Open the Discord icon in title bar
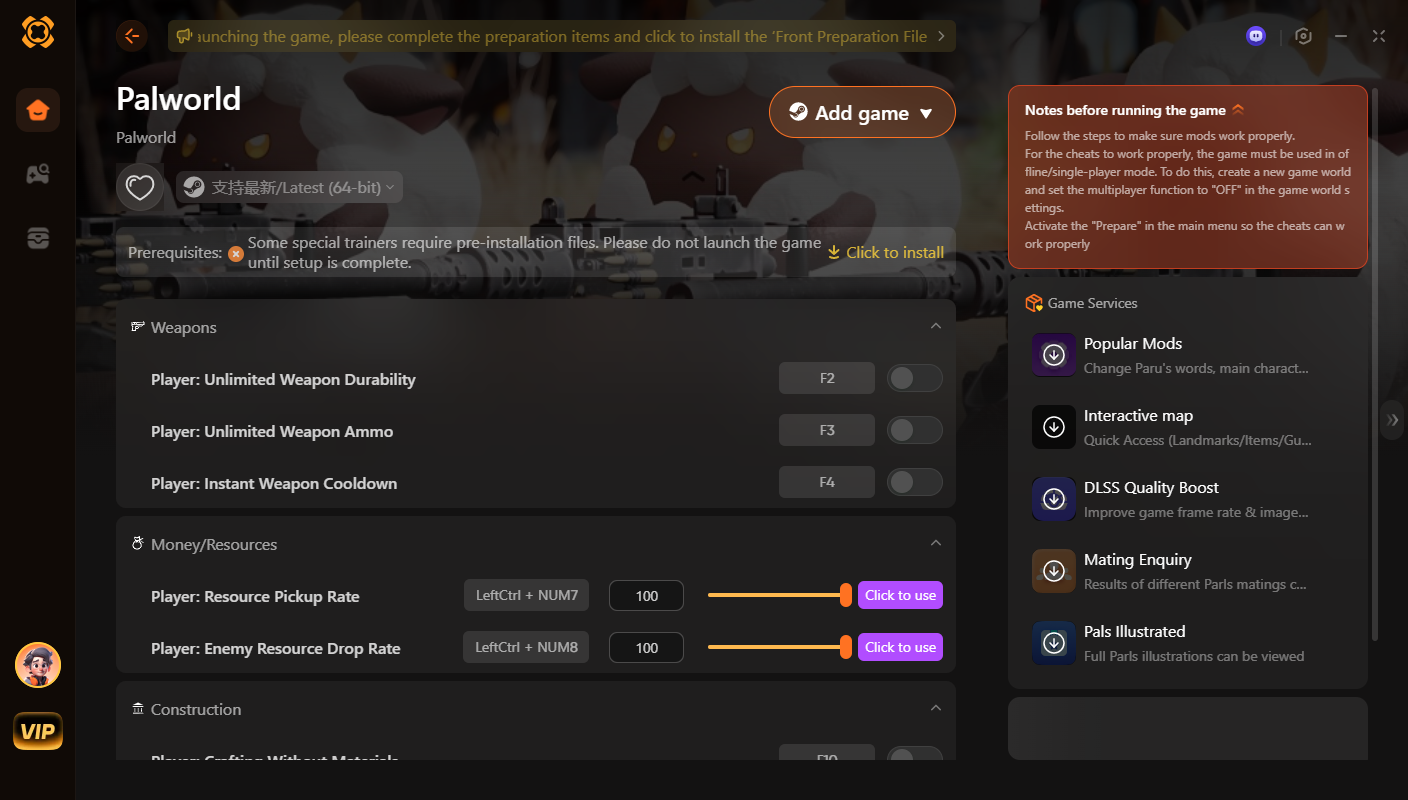The image size is (1408, 800). [x=1256, y=36]
